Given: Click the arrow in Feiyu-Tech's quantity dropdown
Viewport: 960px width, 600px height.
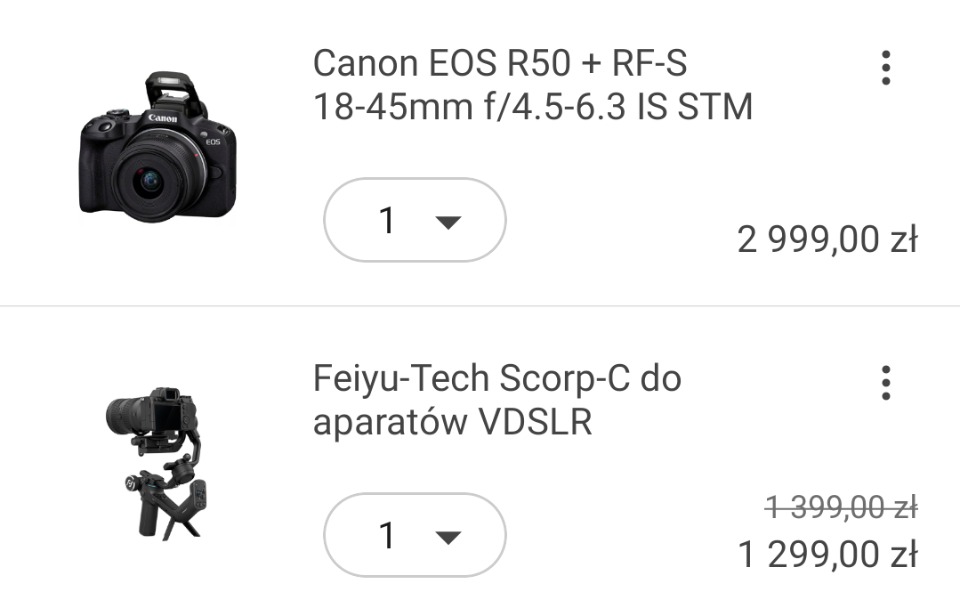Looking at the screenshot, I should click(x=448, y=538).
